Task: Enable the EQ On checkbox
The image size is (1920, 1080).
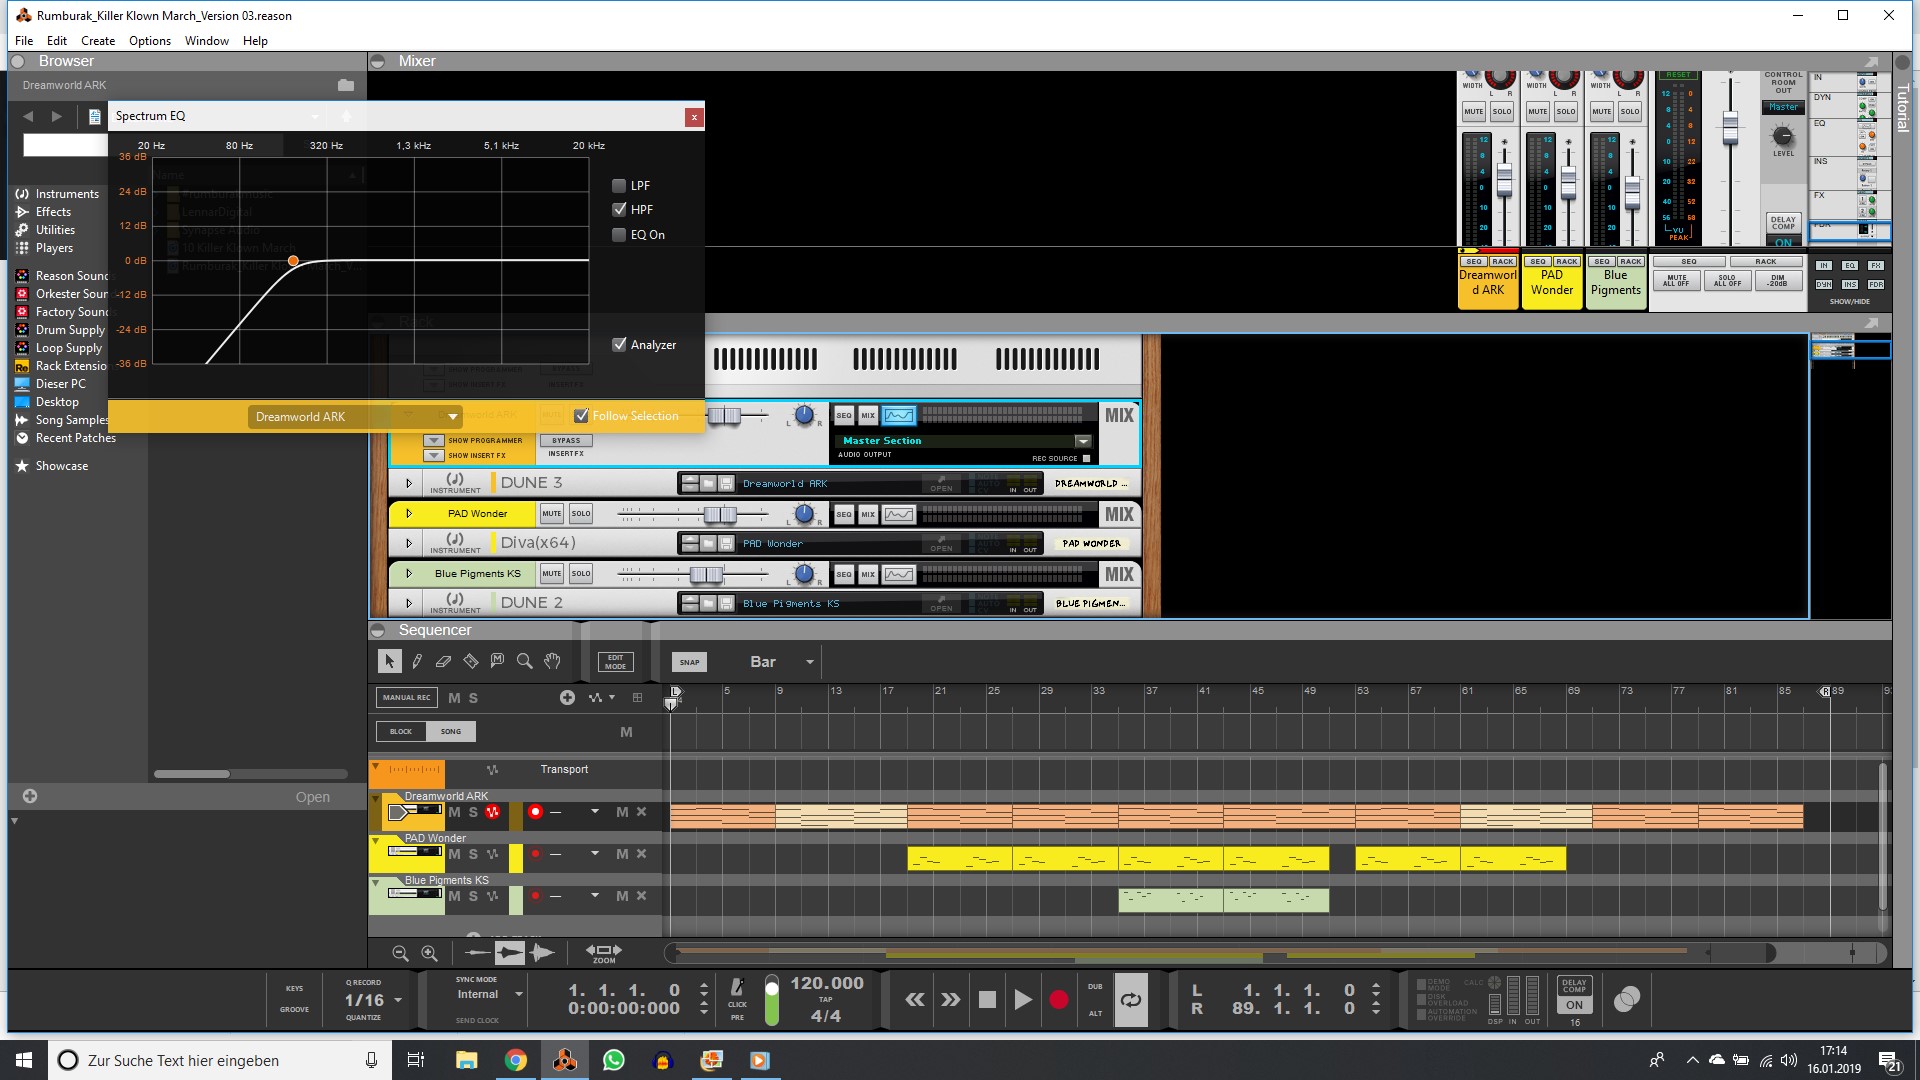Action: 619,235
